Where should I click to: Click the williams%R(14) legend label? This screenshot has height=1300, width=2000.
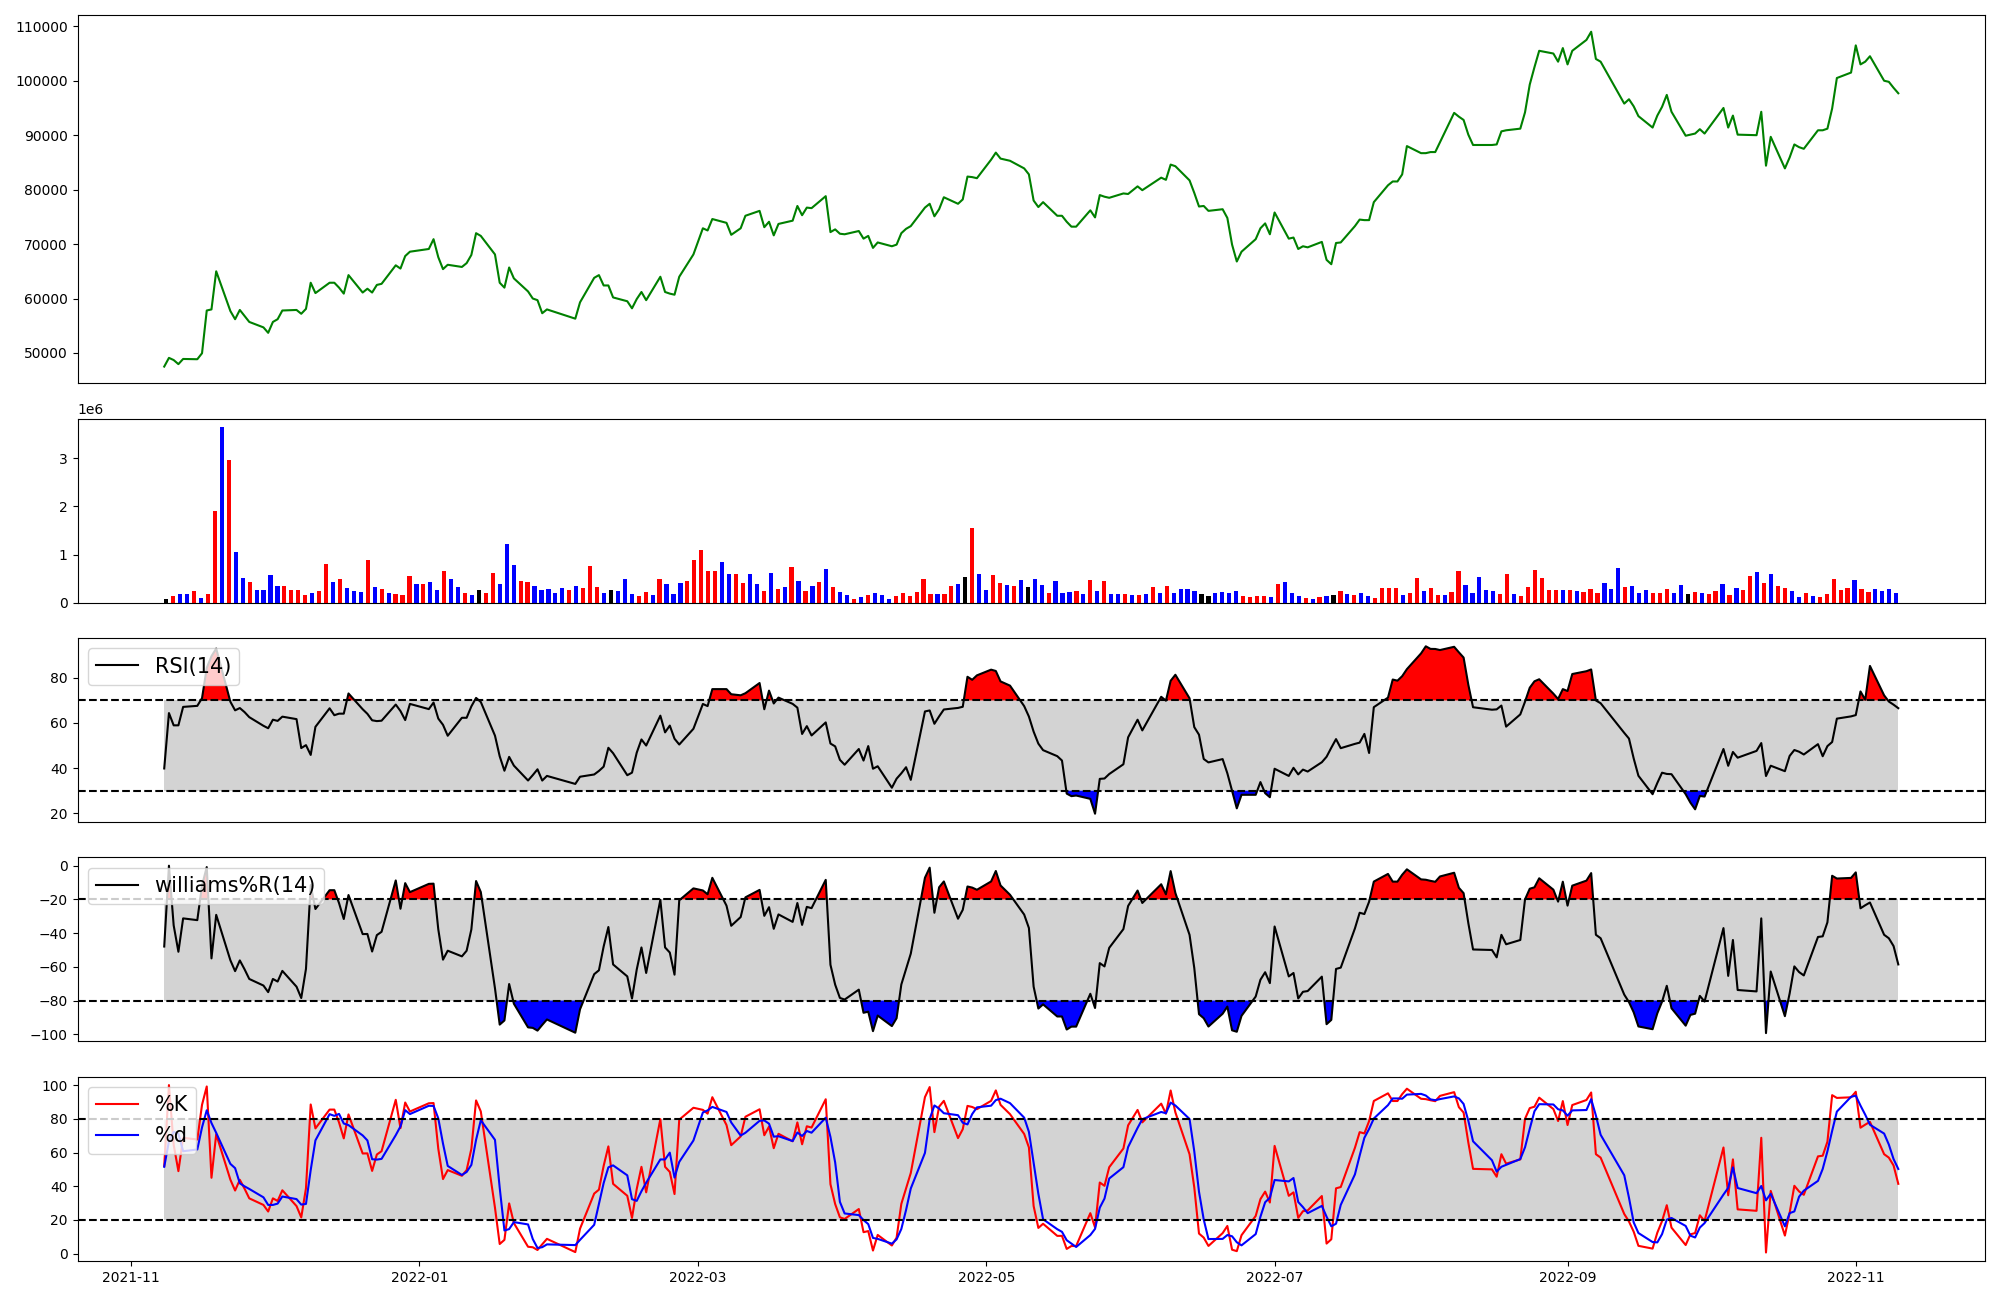[234, 885]
